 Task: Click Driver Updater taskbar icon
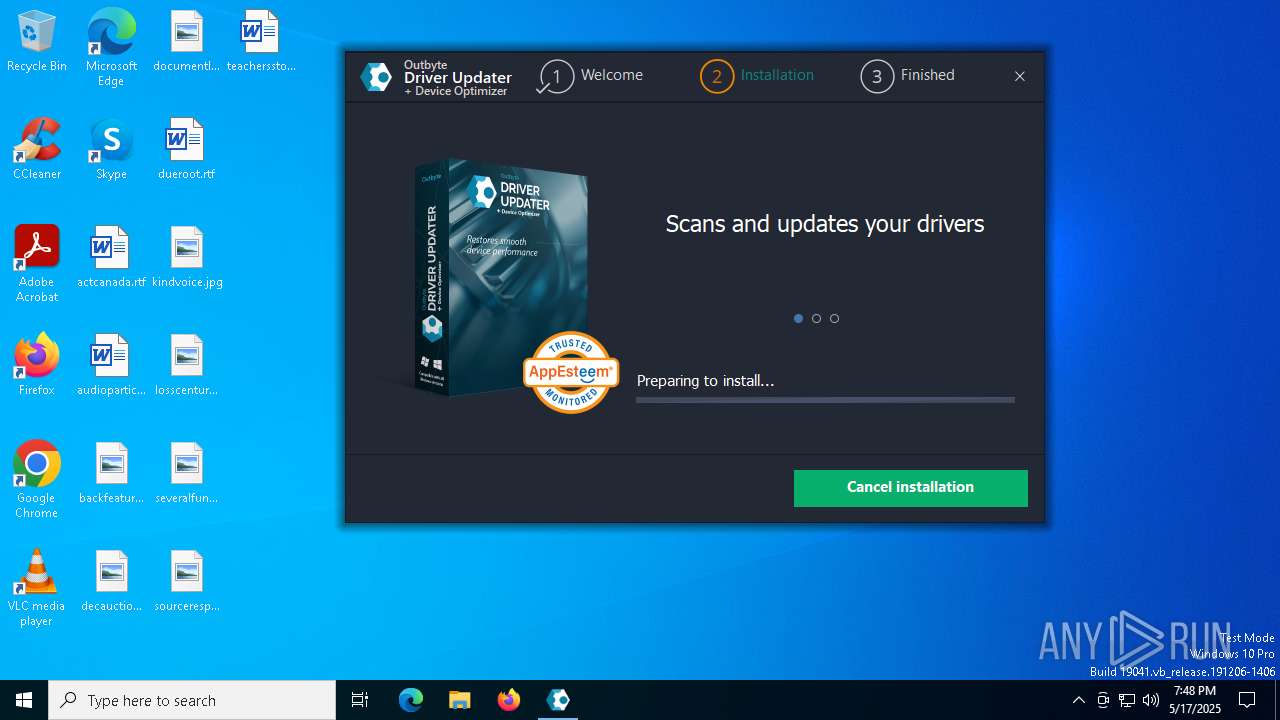tap(558, 700)
